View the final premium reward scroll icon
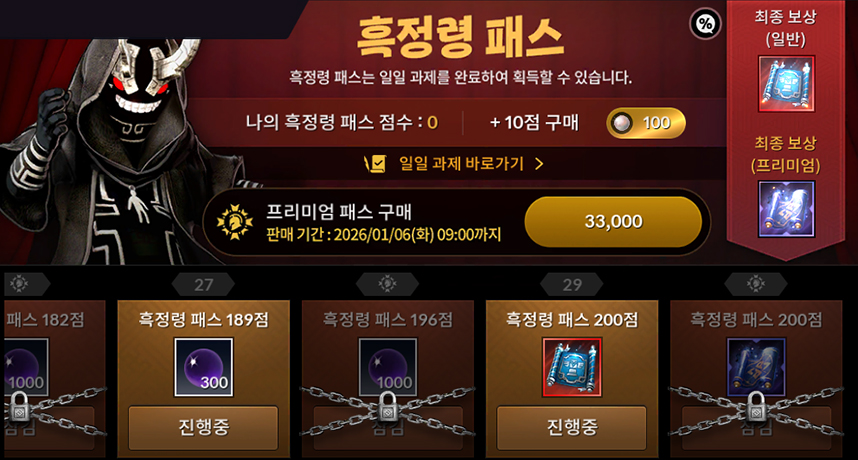Image resolution: width=858 pixels, height=460 pixels. 786,209
